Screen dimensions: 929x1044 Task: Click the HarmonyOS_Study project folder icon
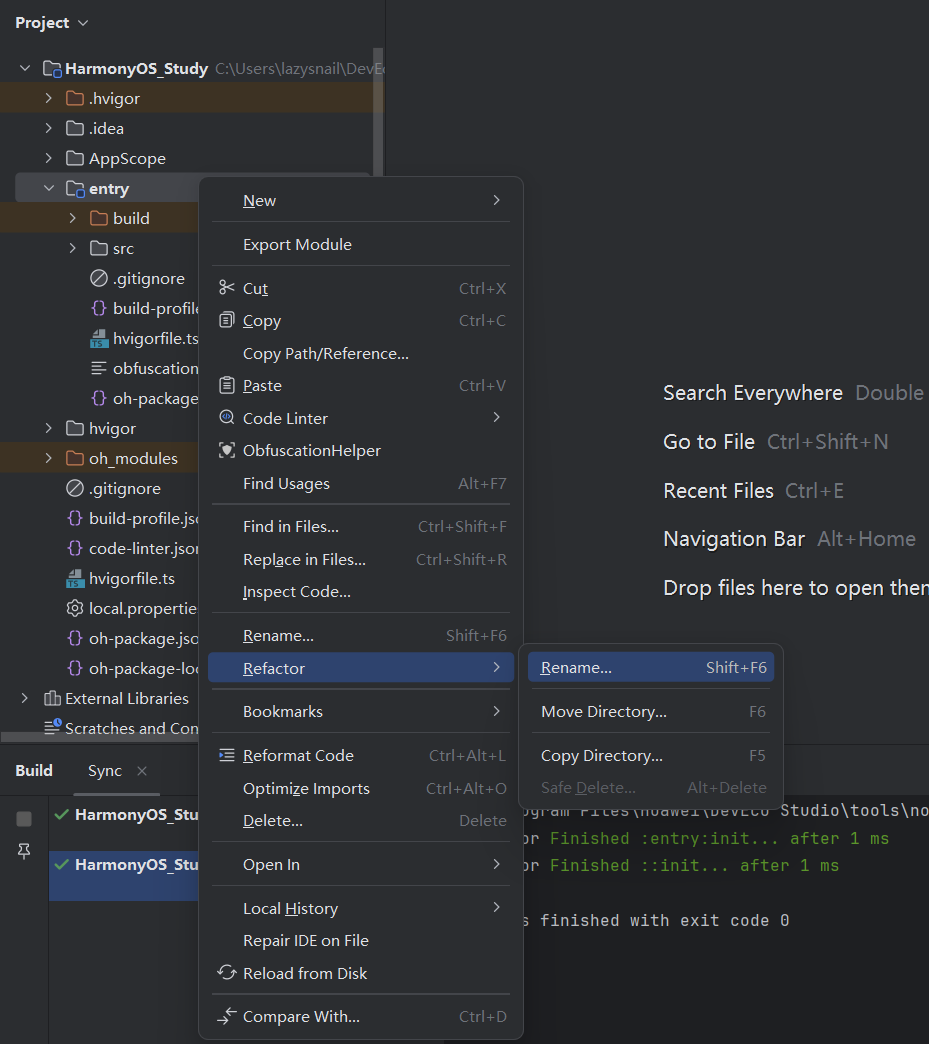coord(53,69)
